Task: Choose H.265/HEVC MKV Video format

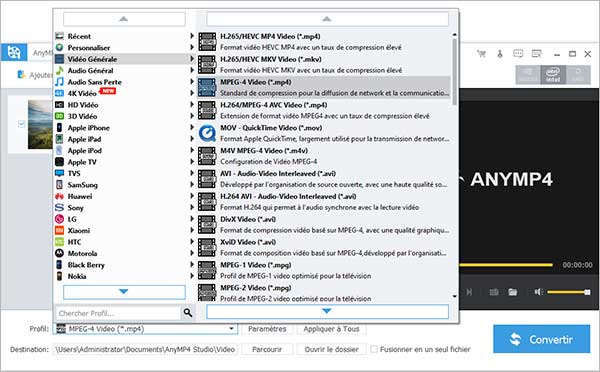Action: pyautogui.click(x=324, y=65)
